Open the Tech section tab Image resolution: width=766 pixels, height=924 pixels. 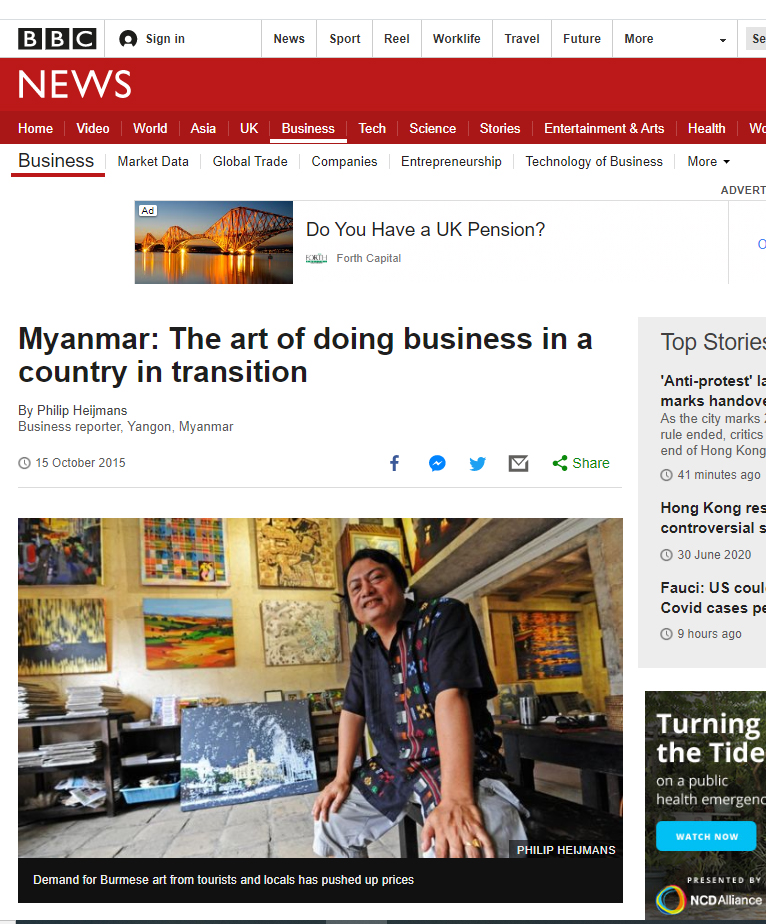point(372,128)
